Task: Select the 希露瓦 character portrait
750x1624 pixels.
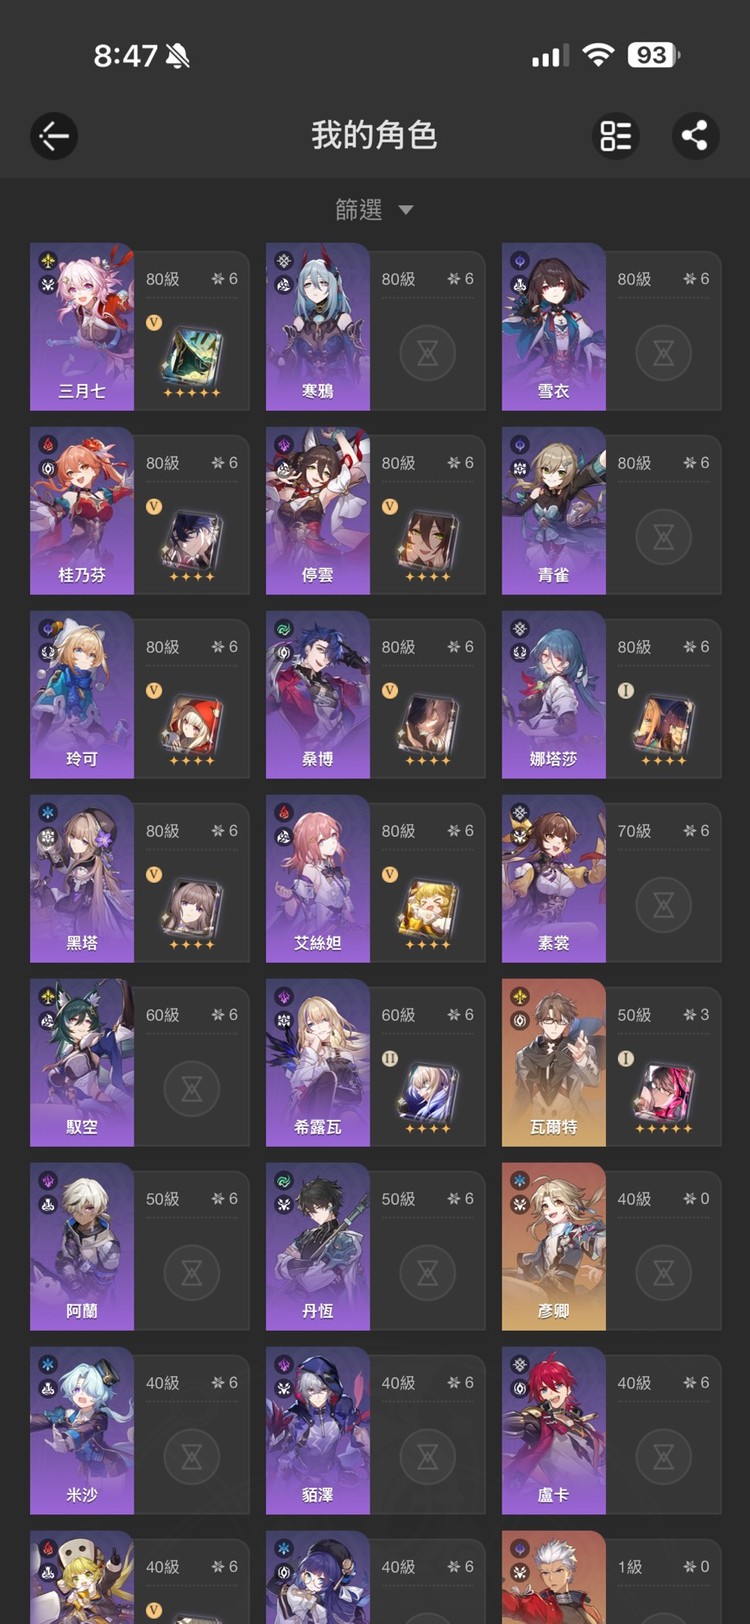Action: pyautogui.click(x=318, y=1063)
